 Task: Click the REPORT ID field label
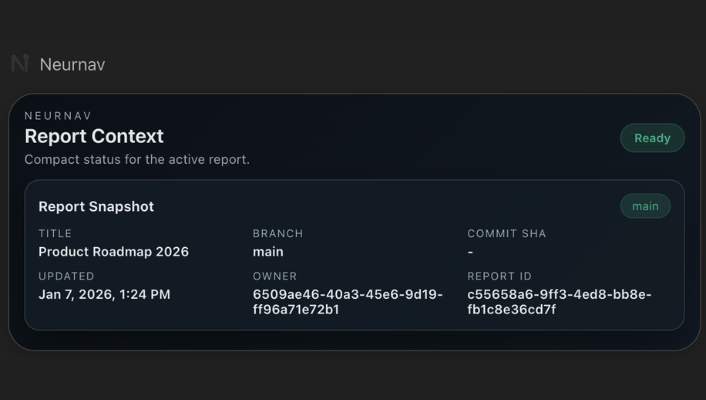click(x=500, y=276)
